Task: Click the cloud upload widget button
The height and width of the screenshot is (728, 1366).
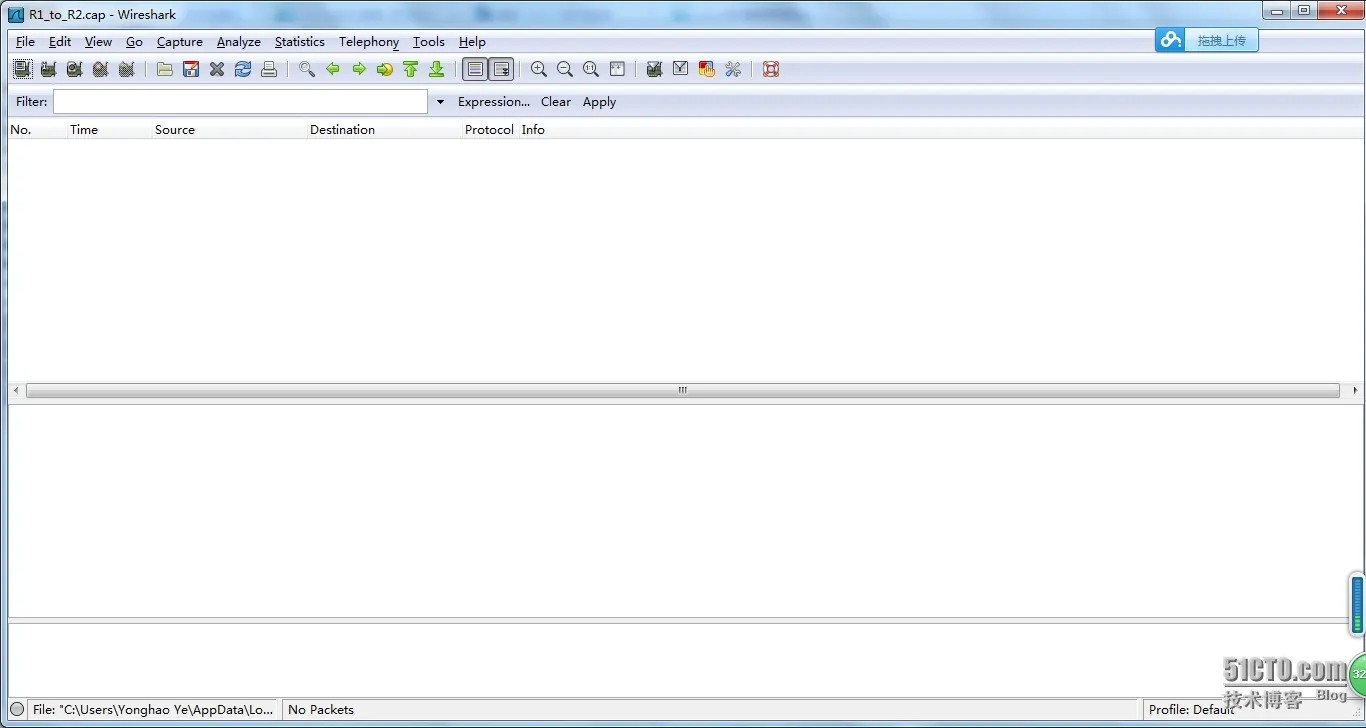Action: (1207, 40)
